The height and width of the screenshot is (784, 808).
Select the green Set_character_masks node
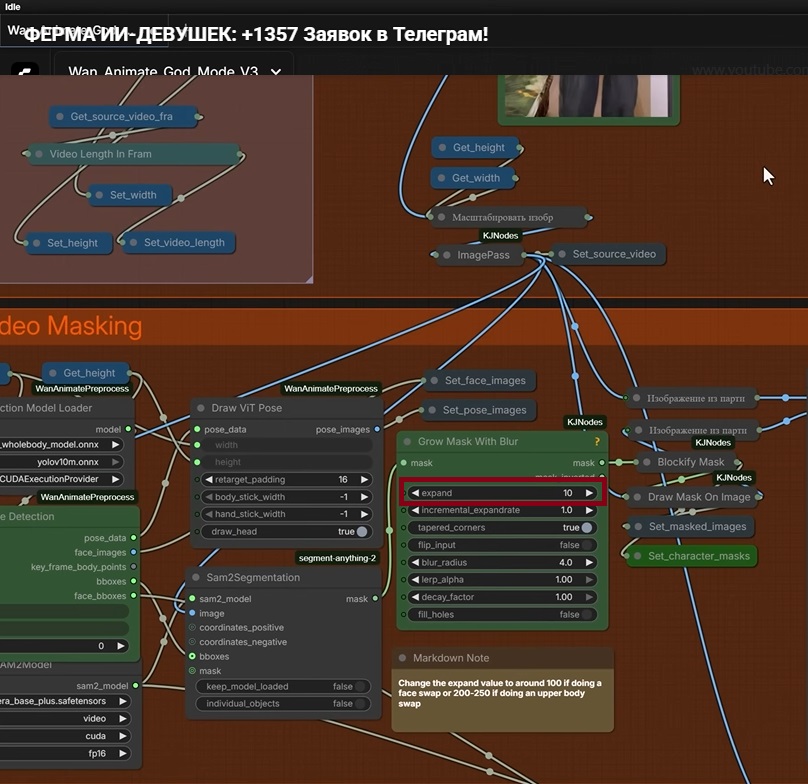tap(693, 556)
